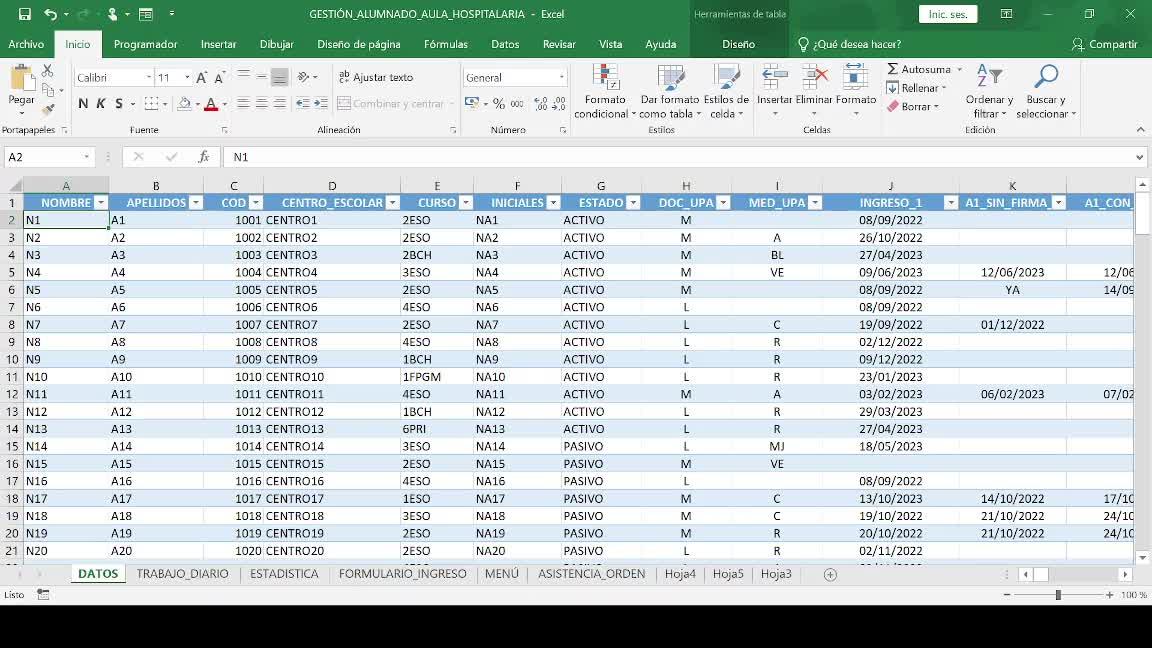Image resolution: width=1152 pixels, height=648 pixels.
Task: Click the Format Painter brush icon
Action: click(47, 110)
